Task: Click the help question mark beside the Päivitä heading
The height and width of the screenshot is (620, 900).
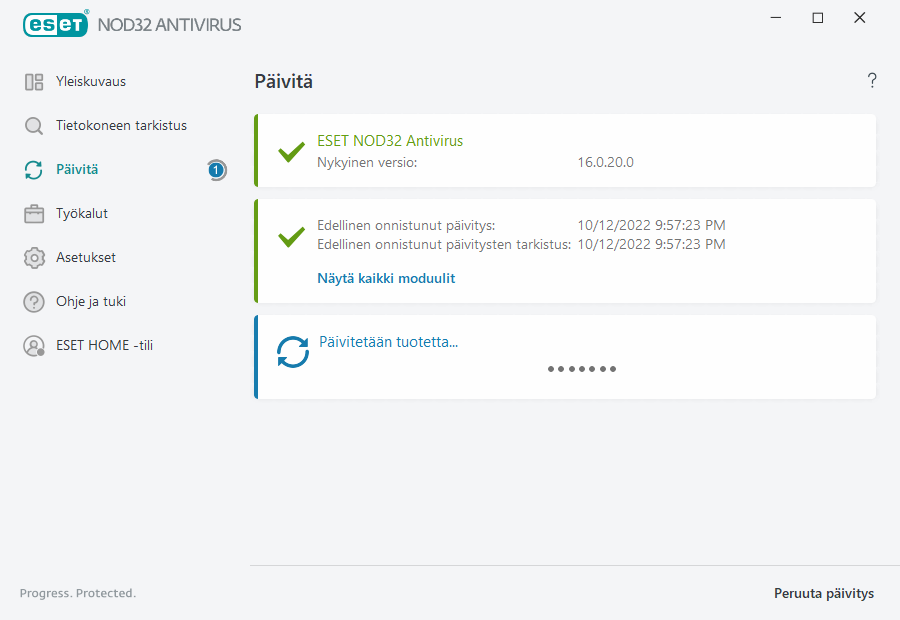Action: click(x=871, y=81)
